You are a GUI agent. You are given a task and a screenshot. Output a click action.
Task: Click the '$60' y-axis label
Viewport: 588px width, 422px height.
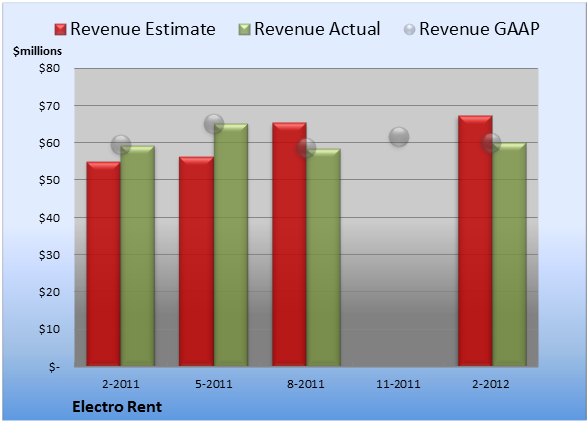click(49, 143)
